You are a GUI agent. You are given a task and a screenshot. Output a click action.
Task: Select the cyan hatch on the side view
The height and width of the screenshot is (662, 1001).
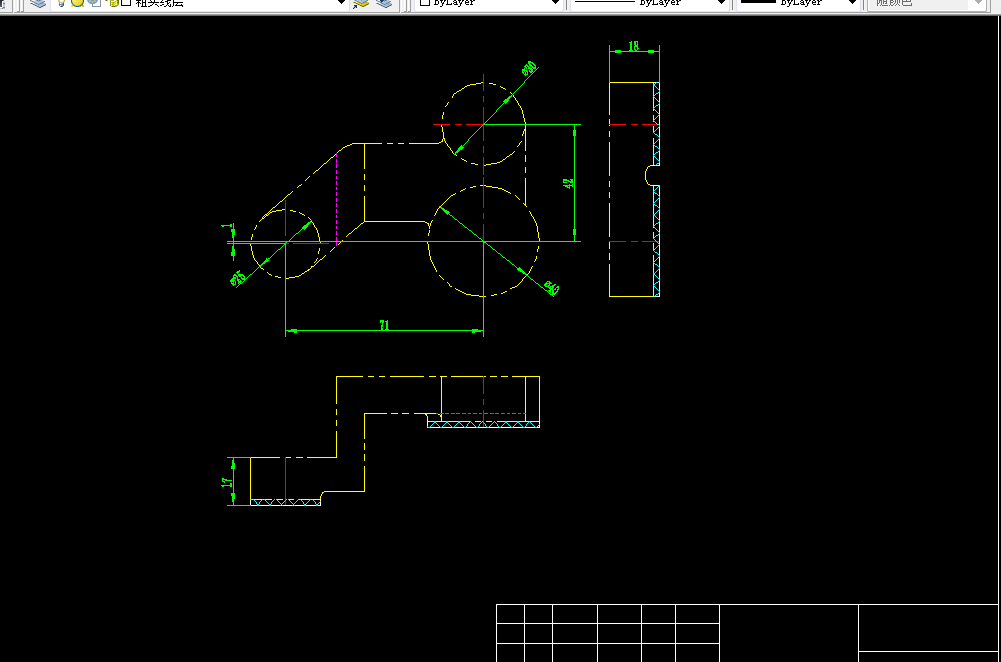(x=656, y=190)
